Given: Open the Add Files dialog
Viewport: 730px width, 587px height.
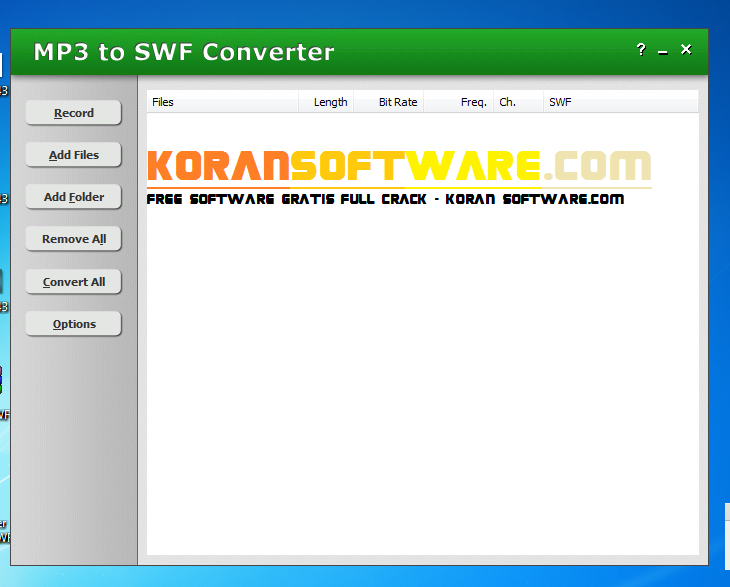Looking at the screenshot, I should [74, 155].
